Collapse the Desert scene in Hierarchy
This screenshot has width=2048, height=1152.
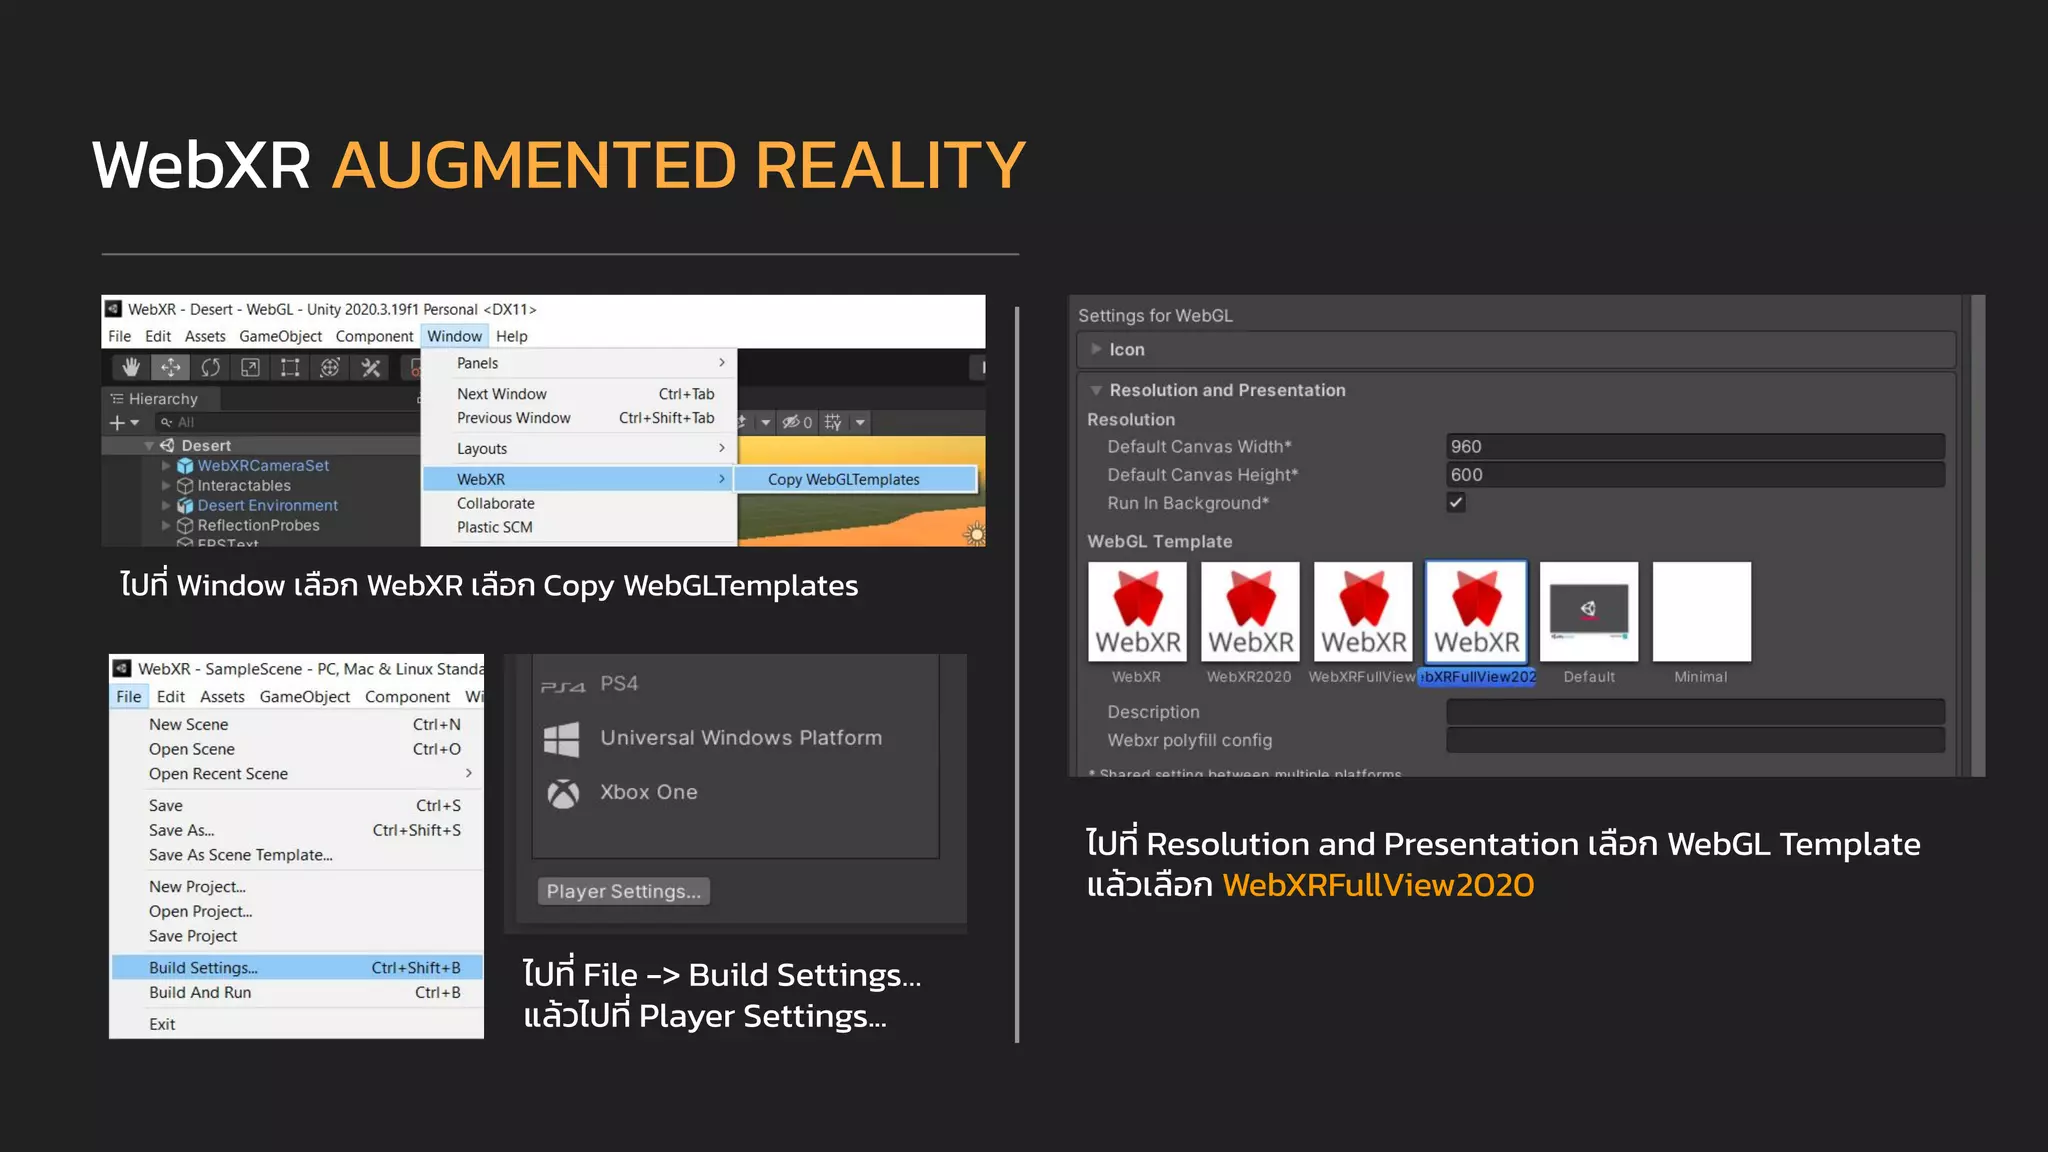point(149,446)
